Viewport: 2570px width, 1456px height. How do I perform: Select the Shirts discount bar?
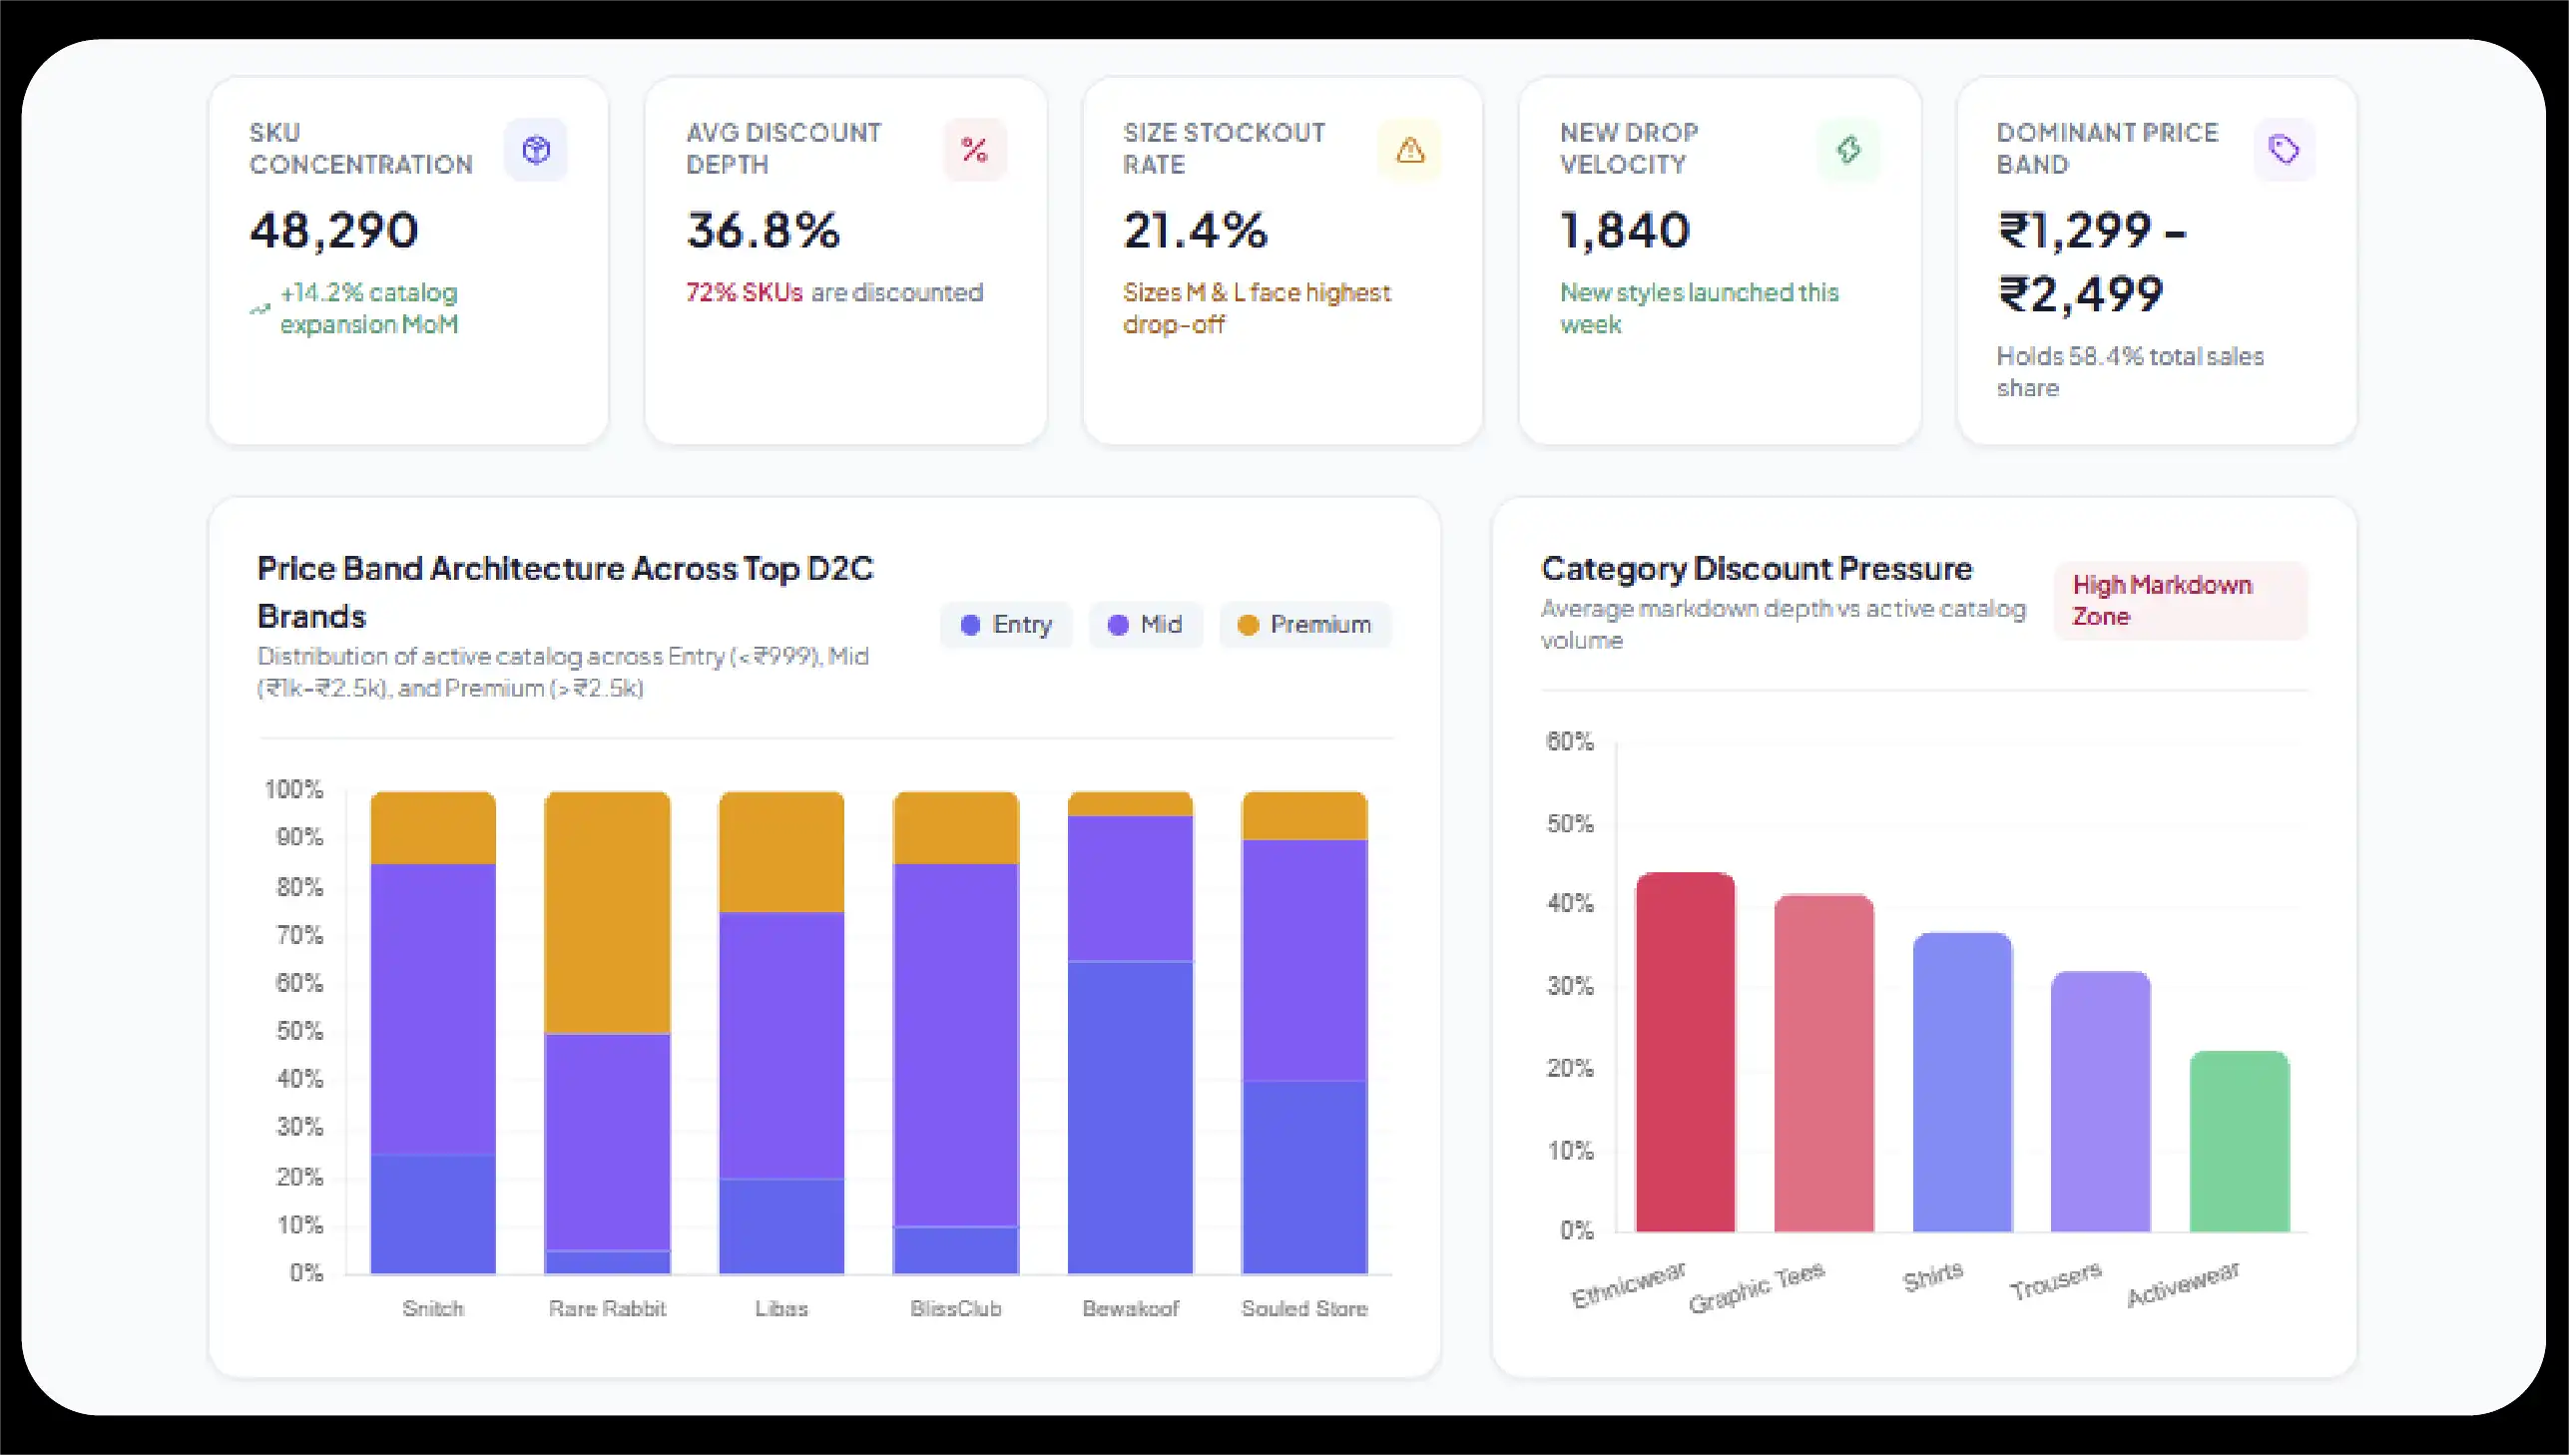pyautogui.click(x=1962, y=1082)
